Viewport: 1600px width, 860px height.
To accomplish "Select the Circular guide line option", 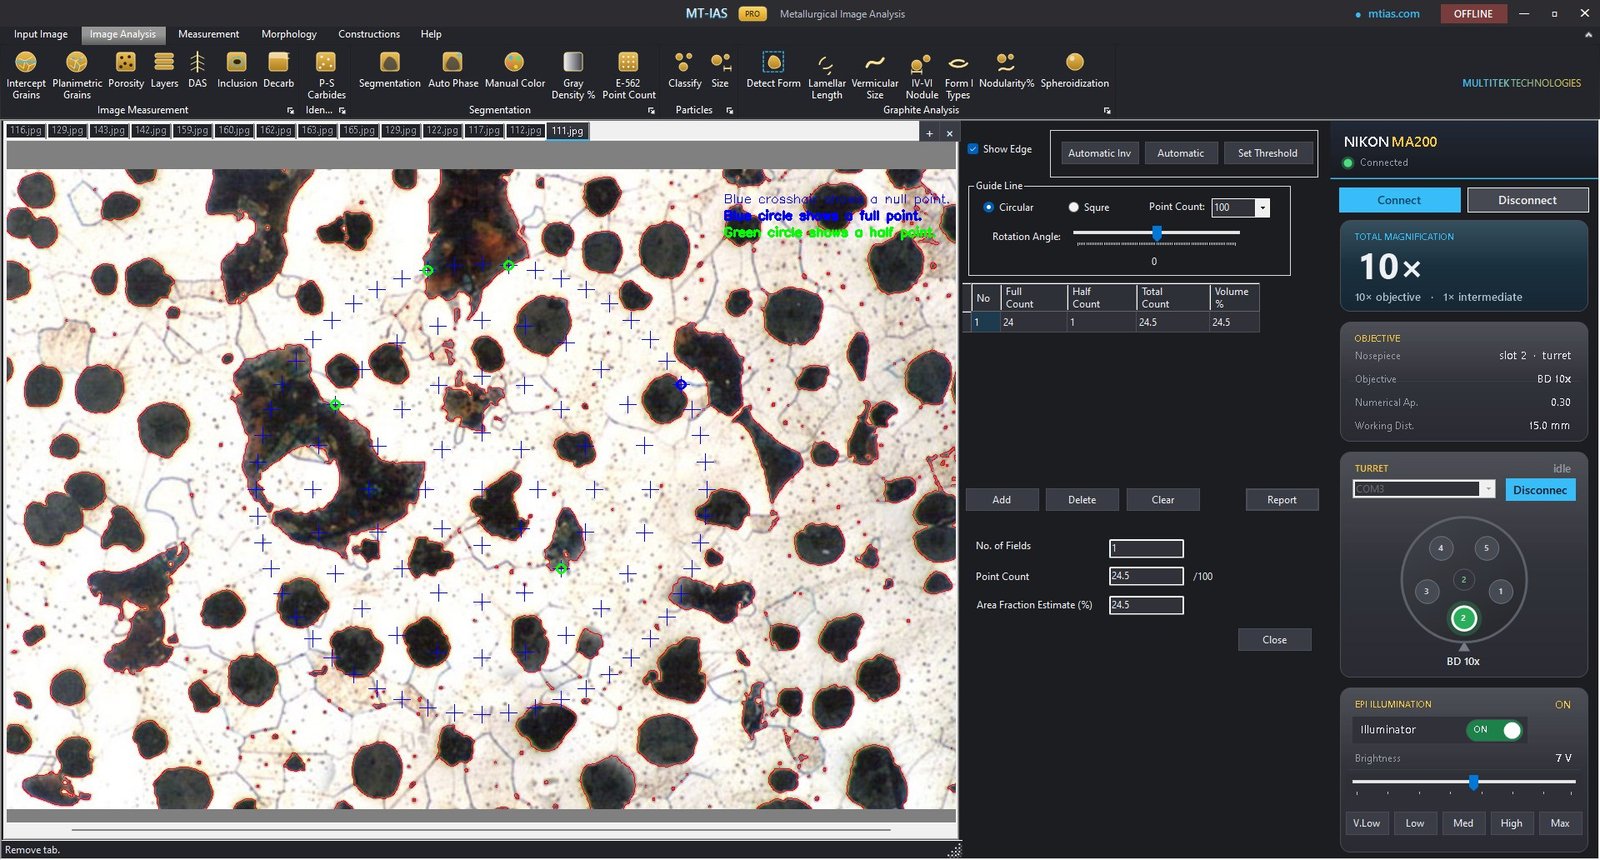I will pos(989,208).
